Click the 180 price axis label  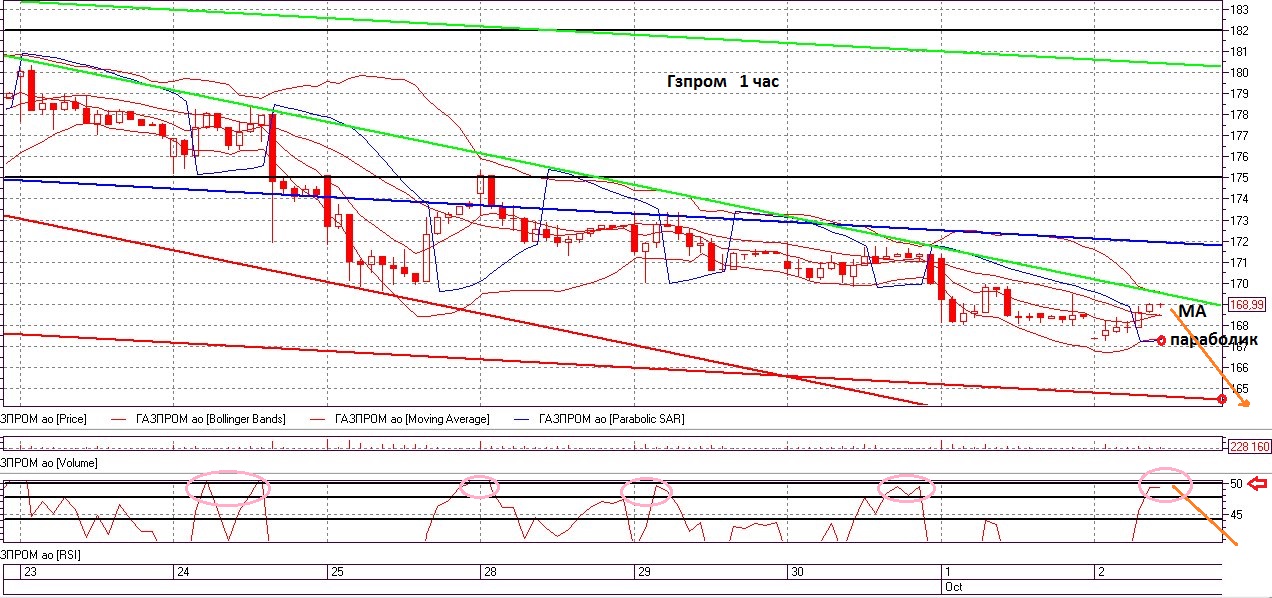pyautogui.click(x=1239, y=72)
